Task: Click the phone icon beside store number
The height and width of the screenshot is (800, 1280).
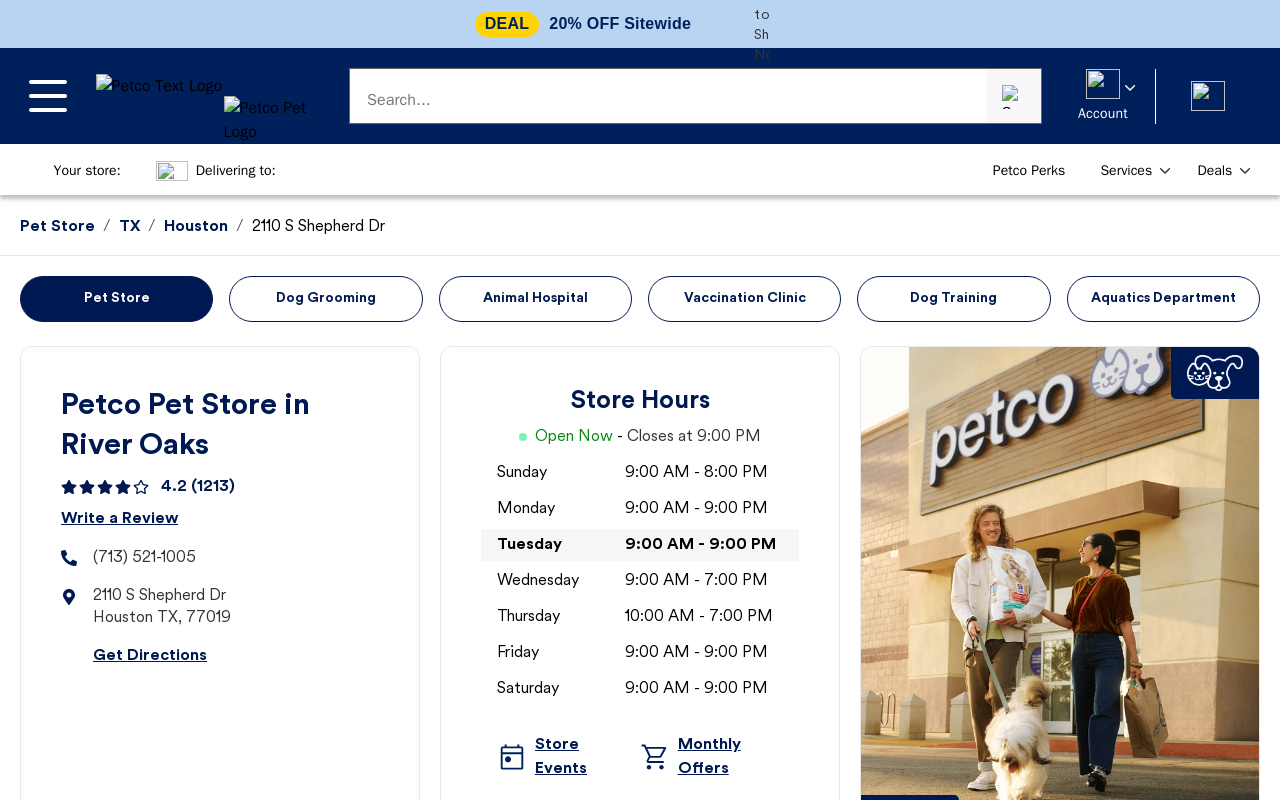Action: 69,558
